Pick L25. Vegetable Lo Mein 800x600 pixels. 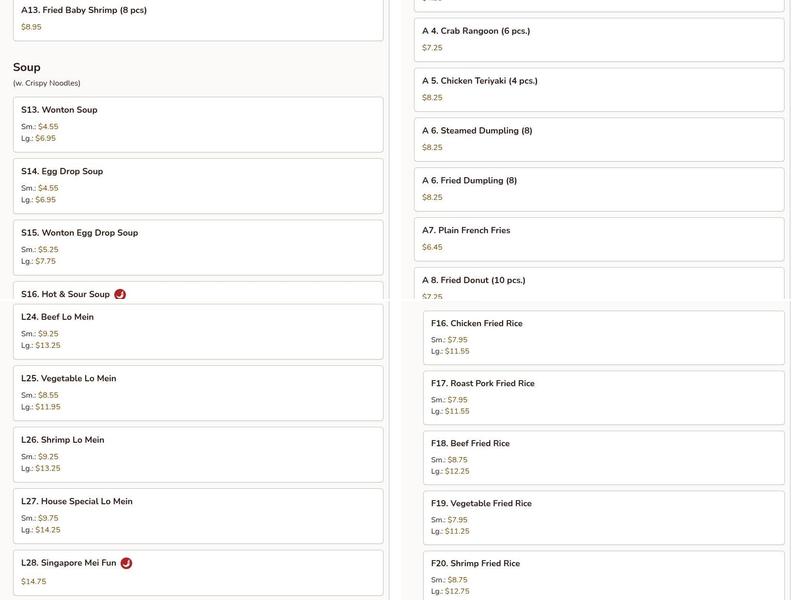click(198, 392)
